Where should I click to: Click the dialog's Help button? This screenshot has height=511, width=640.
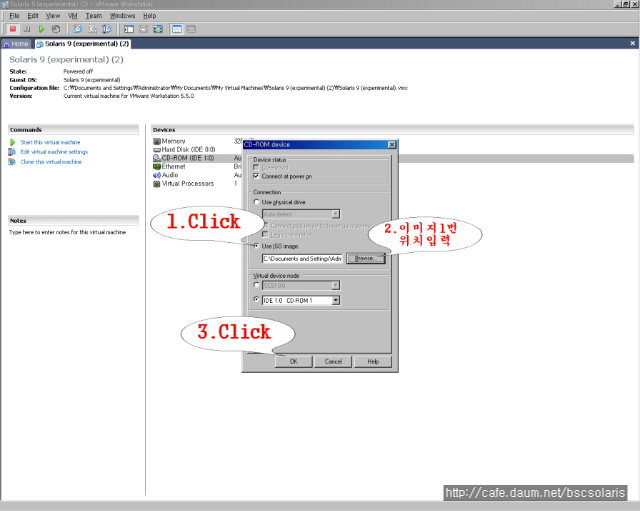373,362
